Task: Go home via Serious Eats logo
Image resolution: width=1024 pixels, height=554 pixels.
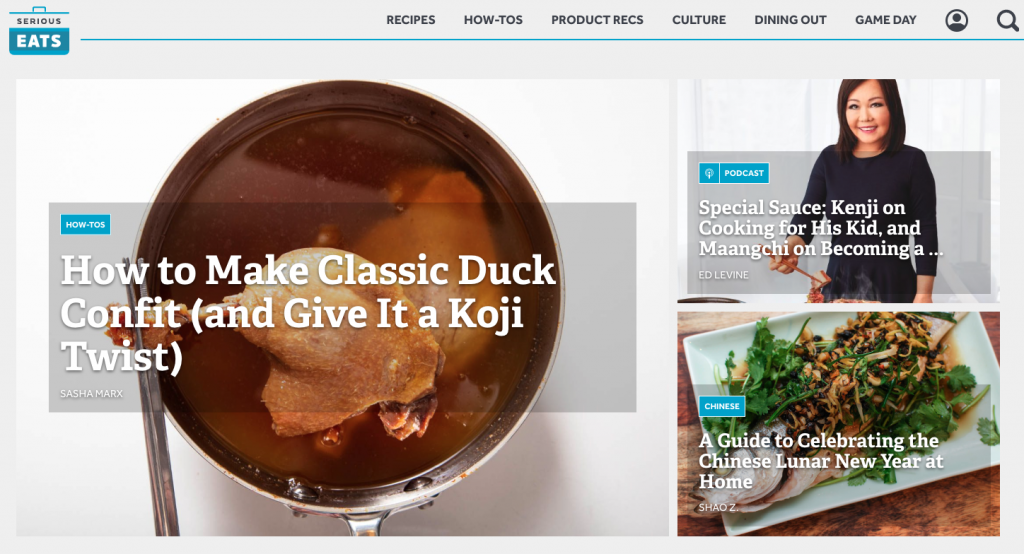Action: click(39, 31)
